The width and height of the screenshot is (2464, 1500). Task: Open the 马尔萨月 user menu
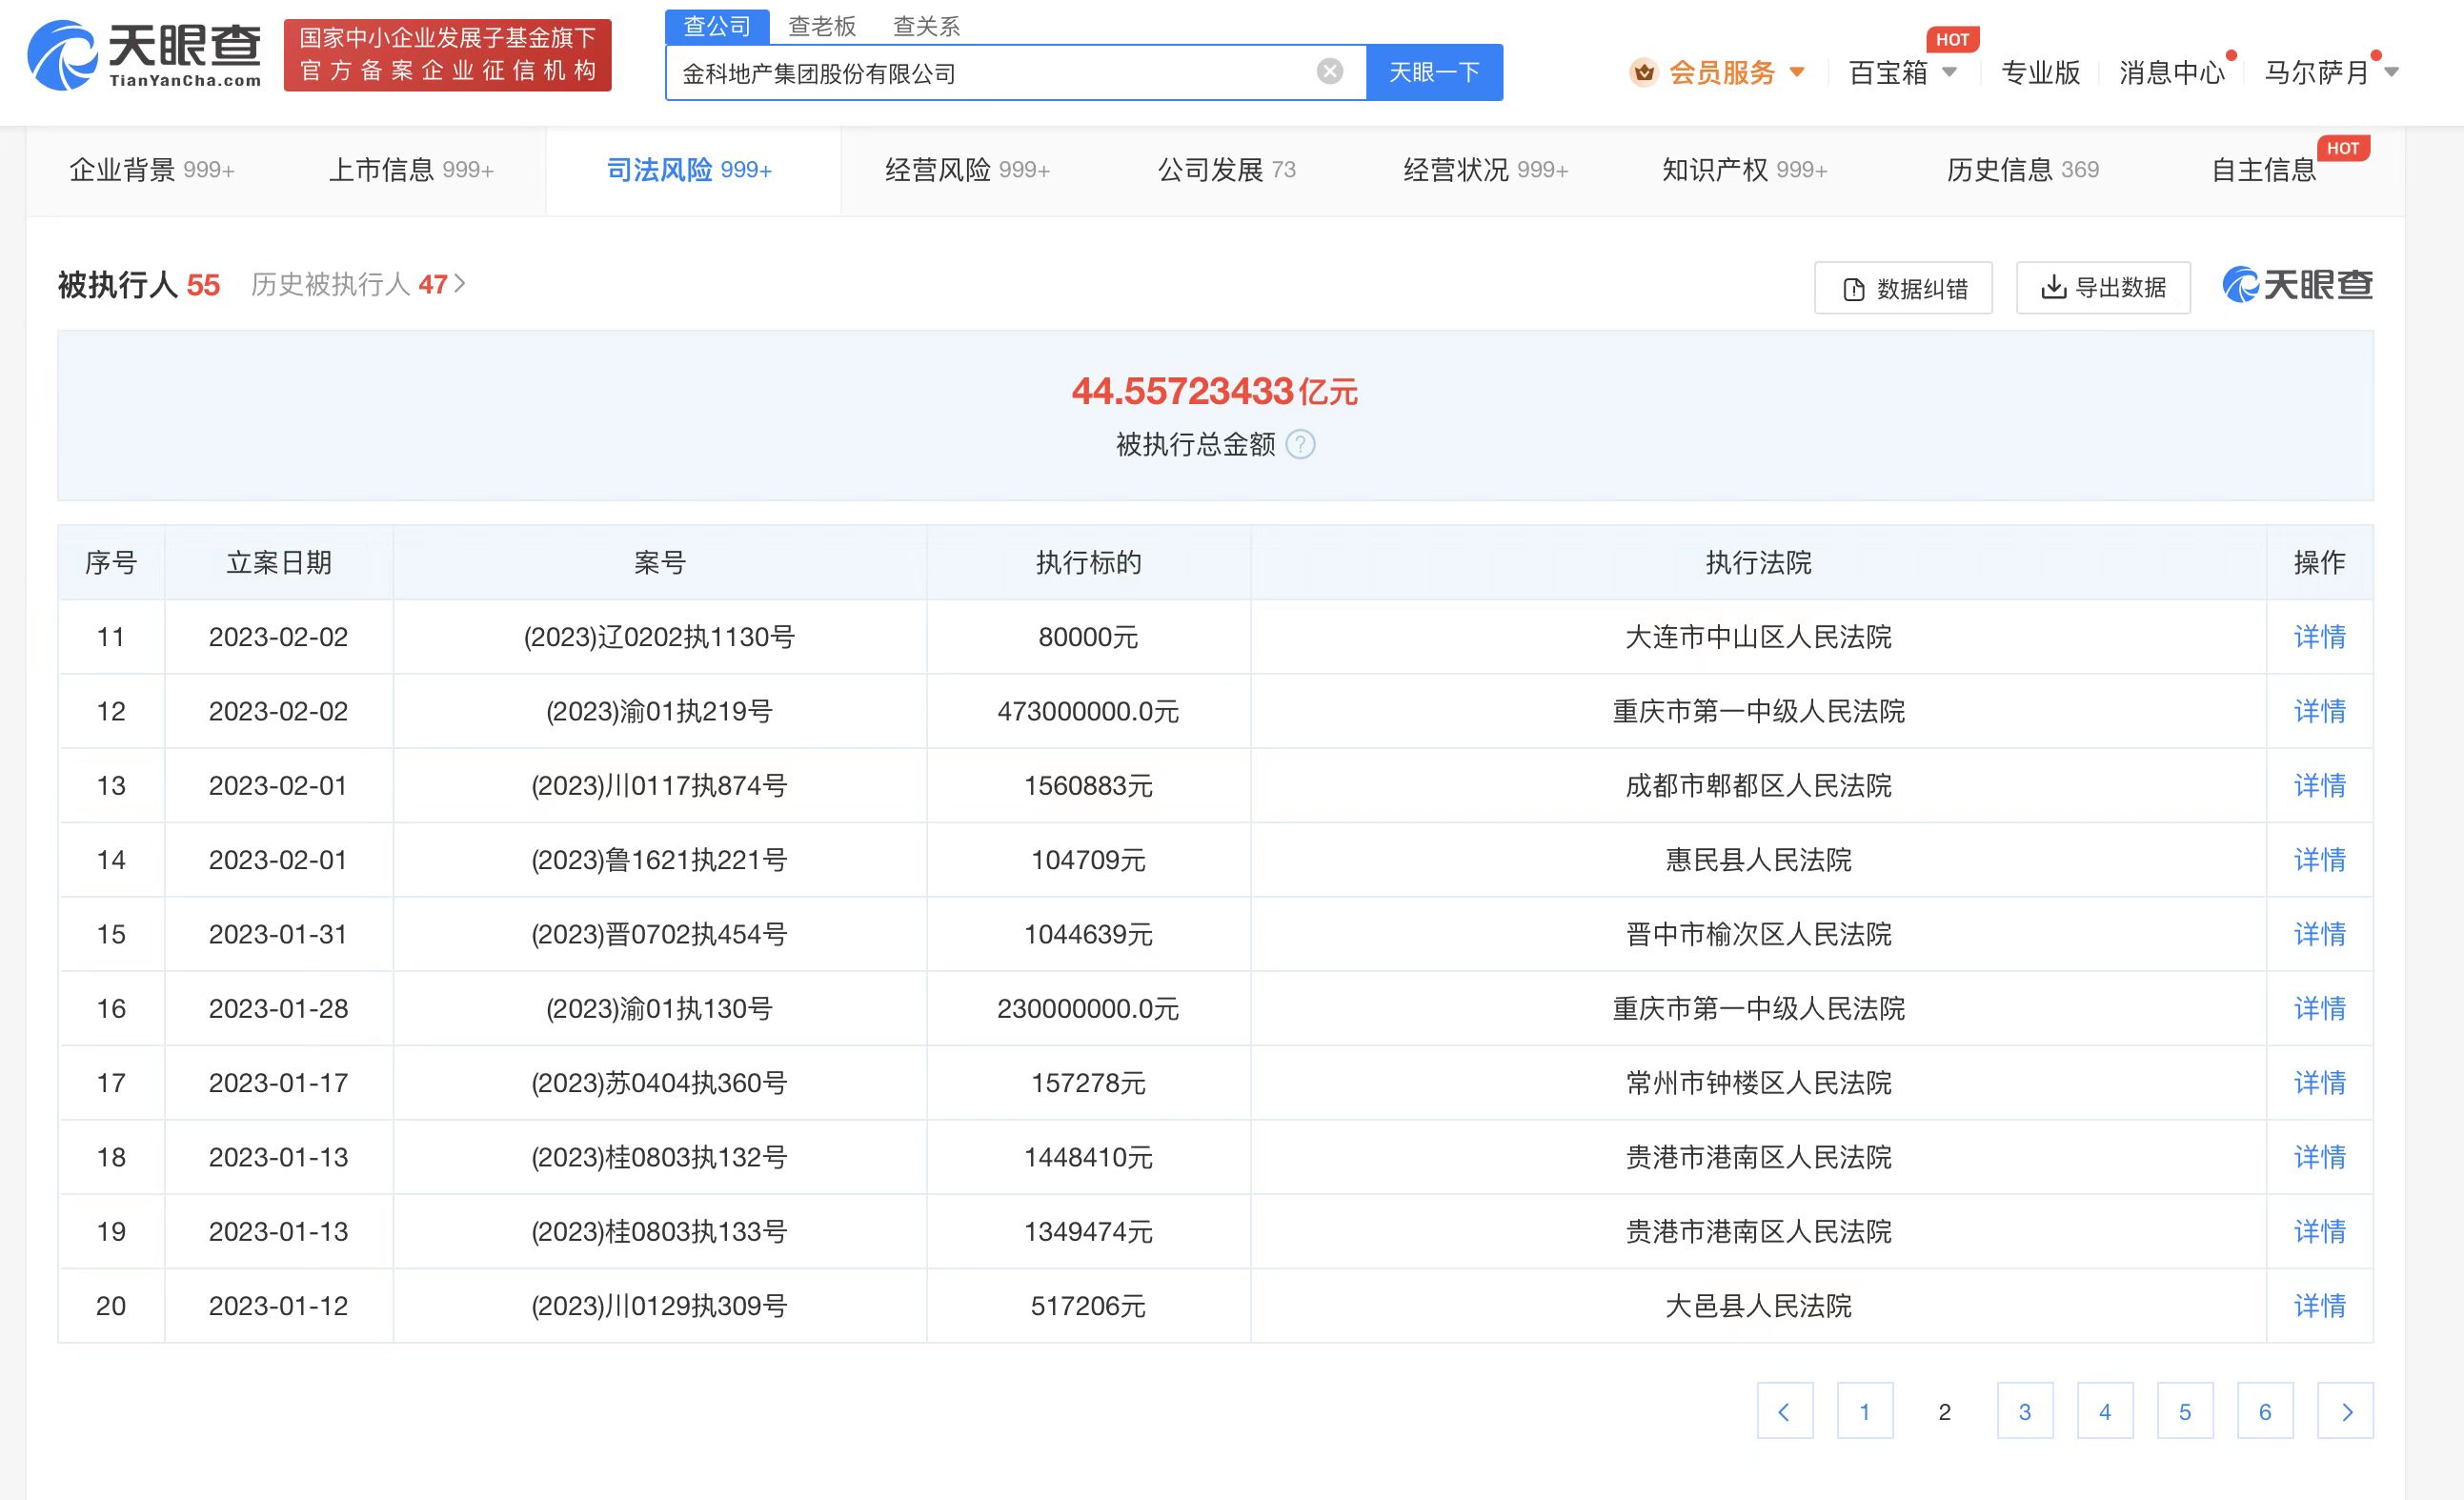(2331, 72)
